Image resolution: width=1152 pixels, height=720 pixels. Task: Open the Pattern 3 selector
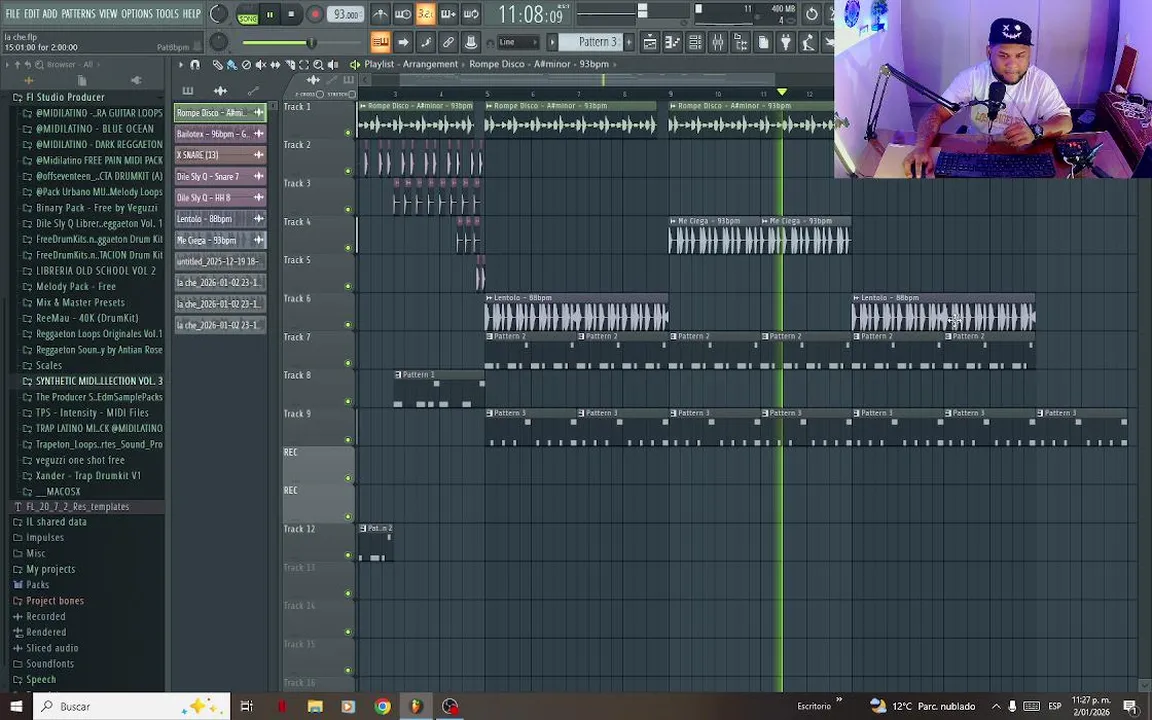pos(591,42)
